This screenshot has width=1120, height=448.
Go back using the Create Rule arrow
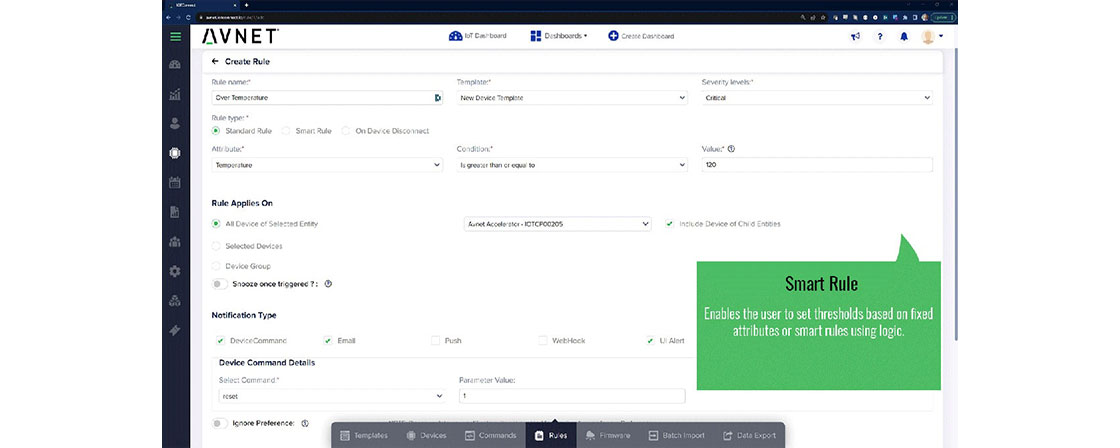[x=215, y=61]
